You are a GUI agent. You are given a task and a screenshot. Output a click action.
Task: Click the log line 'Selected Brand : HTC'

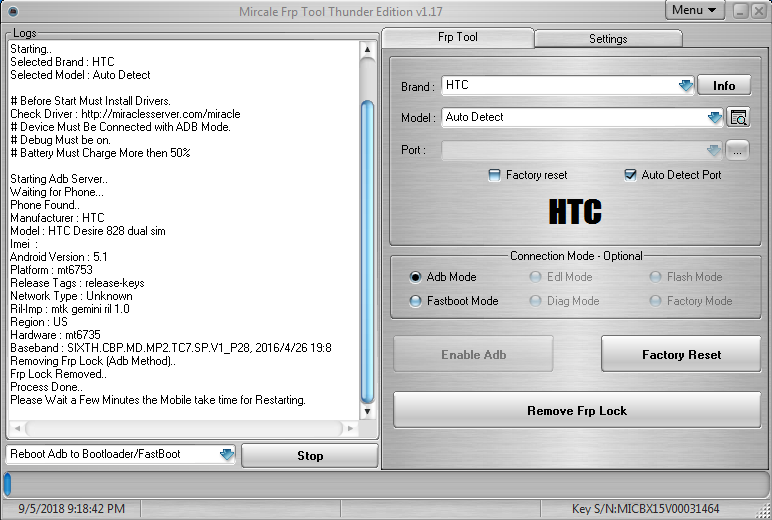point(62,62)
